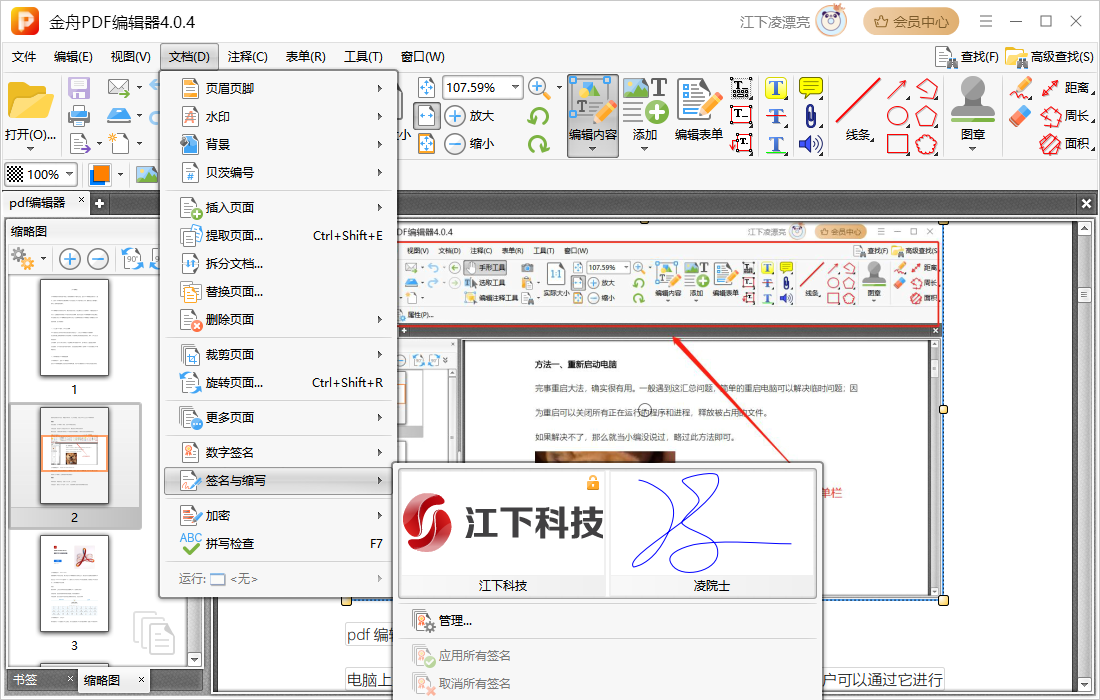Select page 3 thumbnail
The height and width of the screenshot is (700, 1100).
click(74, 584)
